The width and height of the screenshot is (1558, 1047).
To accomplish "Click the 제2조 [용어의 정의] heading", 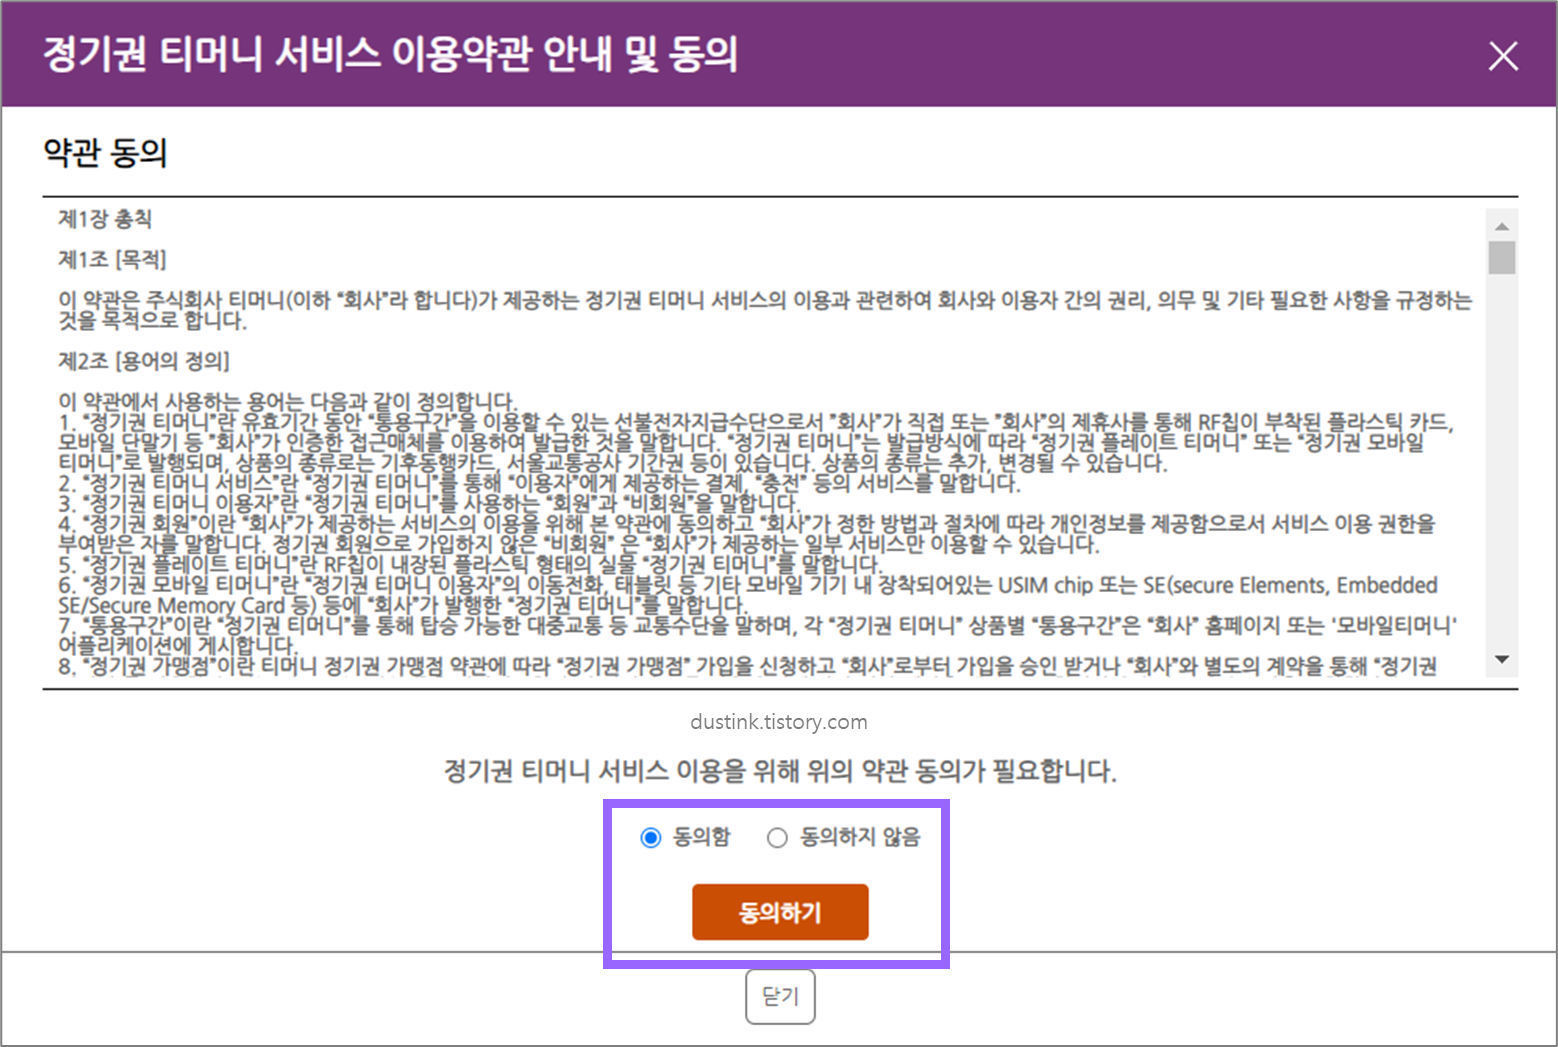I will [x=144, y=361].
